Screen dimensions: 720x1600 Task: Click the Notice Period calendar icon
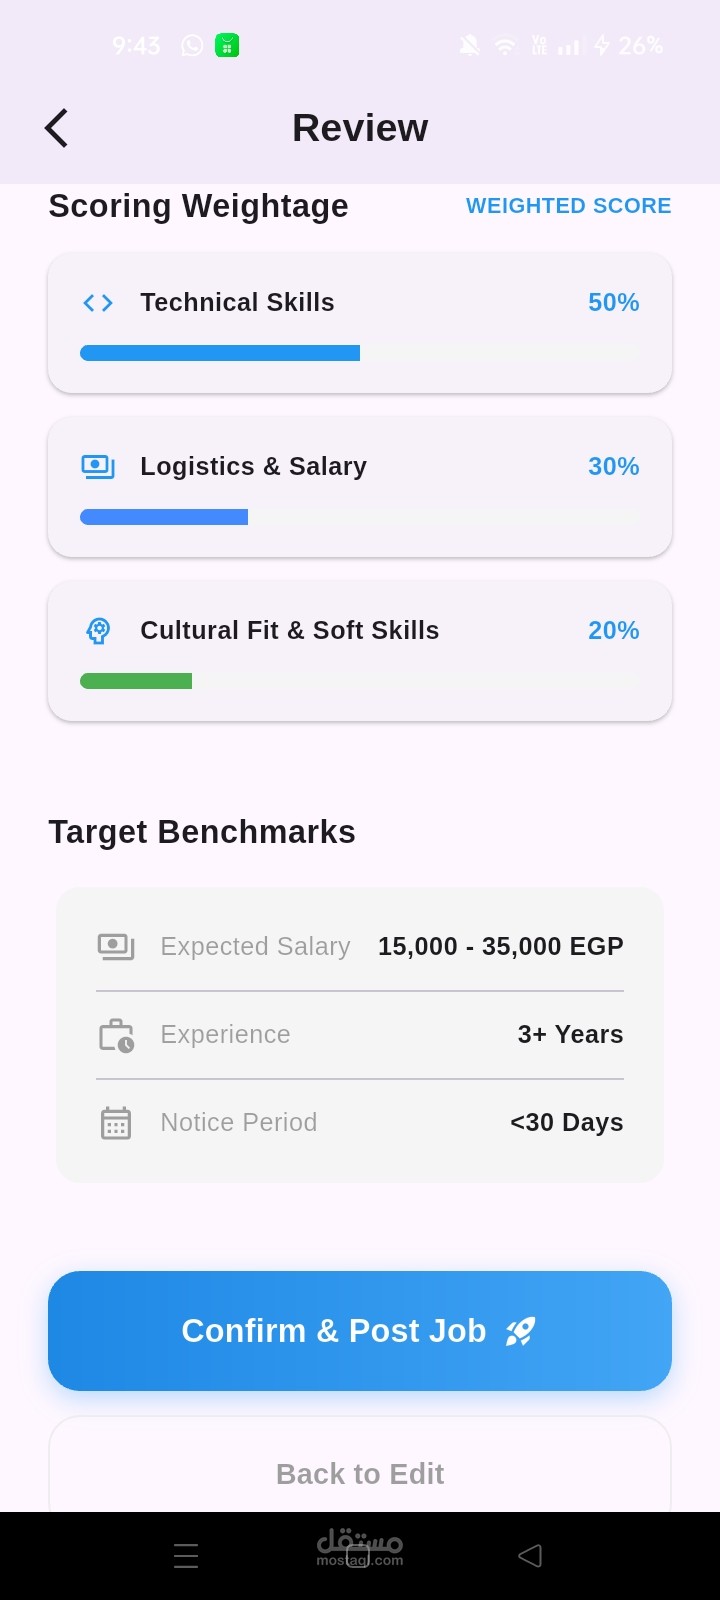tap(116, 1123)
